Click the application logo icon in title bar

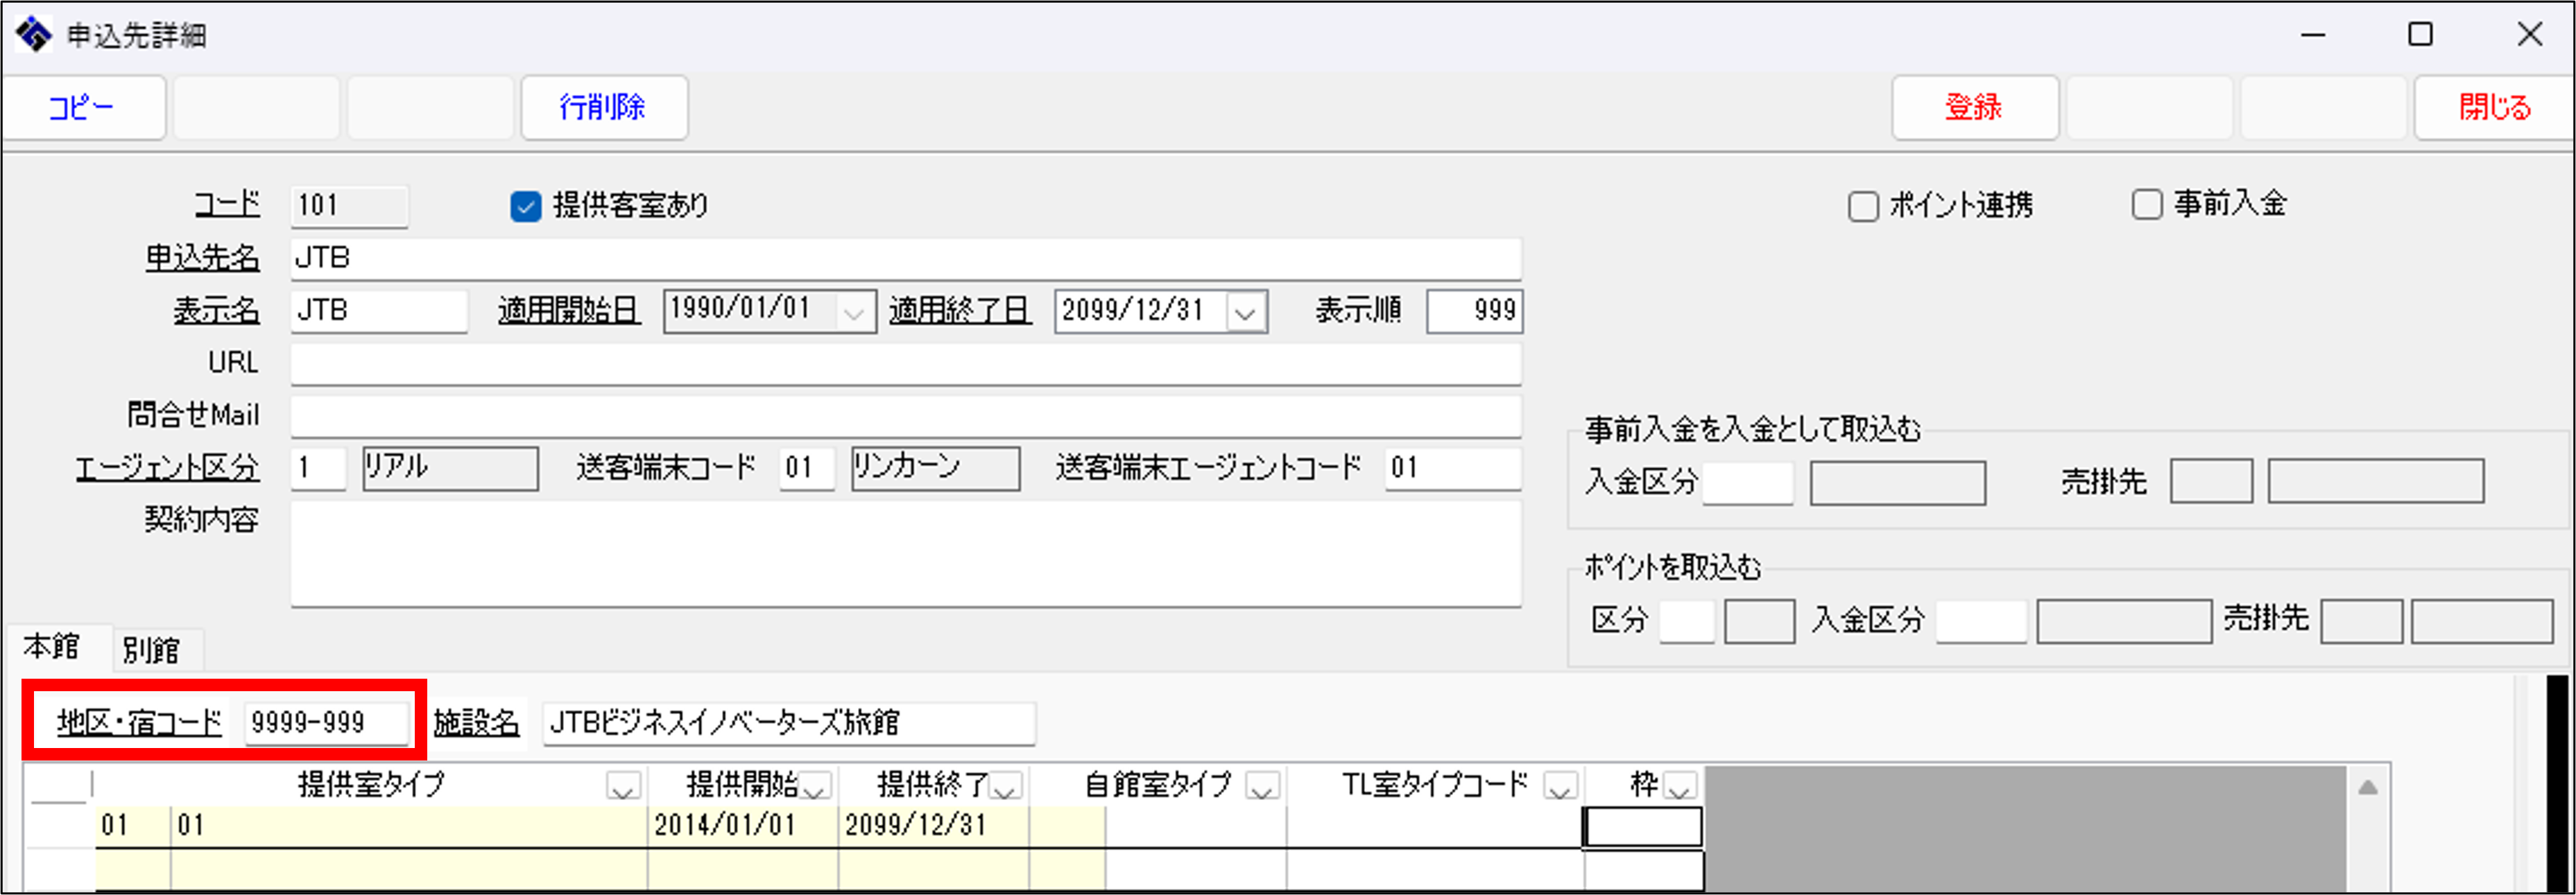[34, 35]
